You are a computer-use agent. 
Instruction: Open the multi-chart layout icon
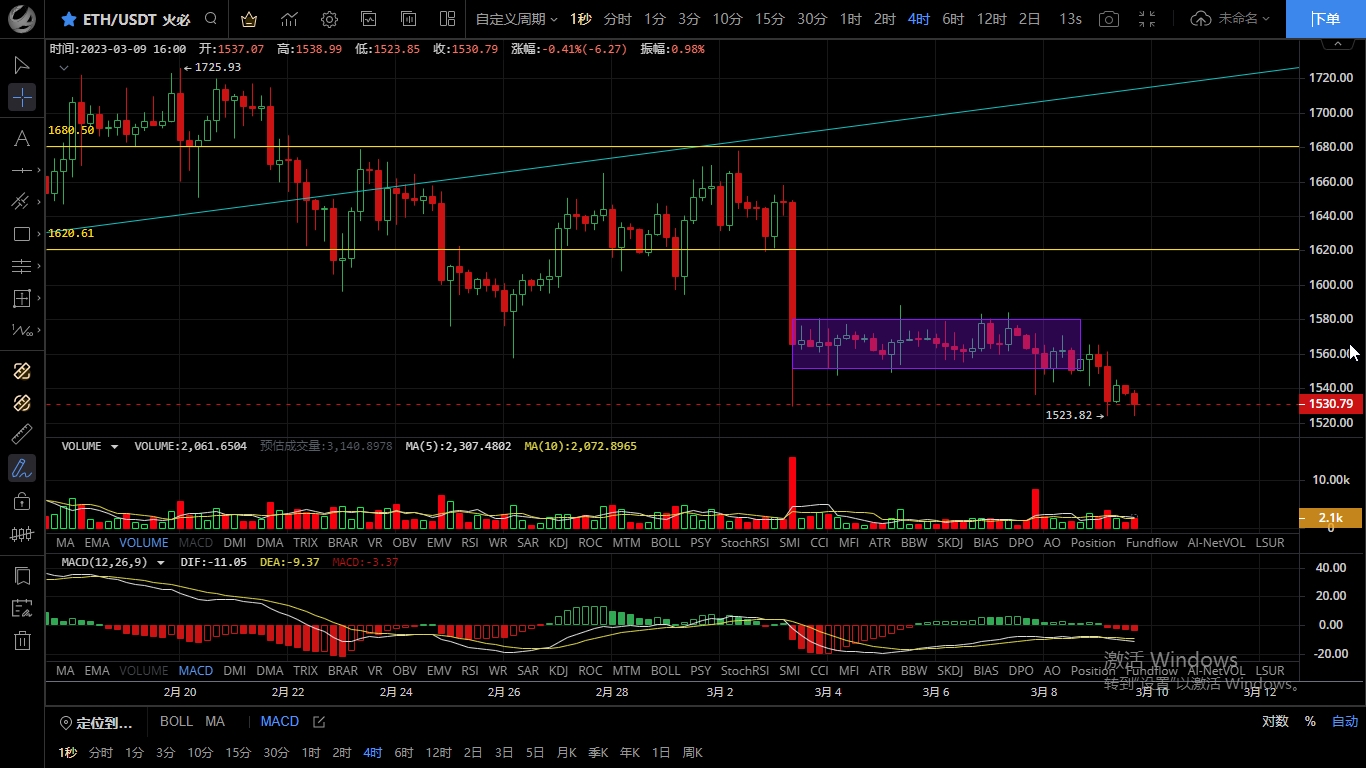point(447,19)
